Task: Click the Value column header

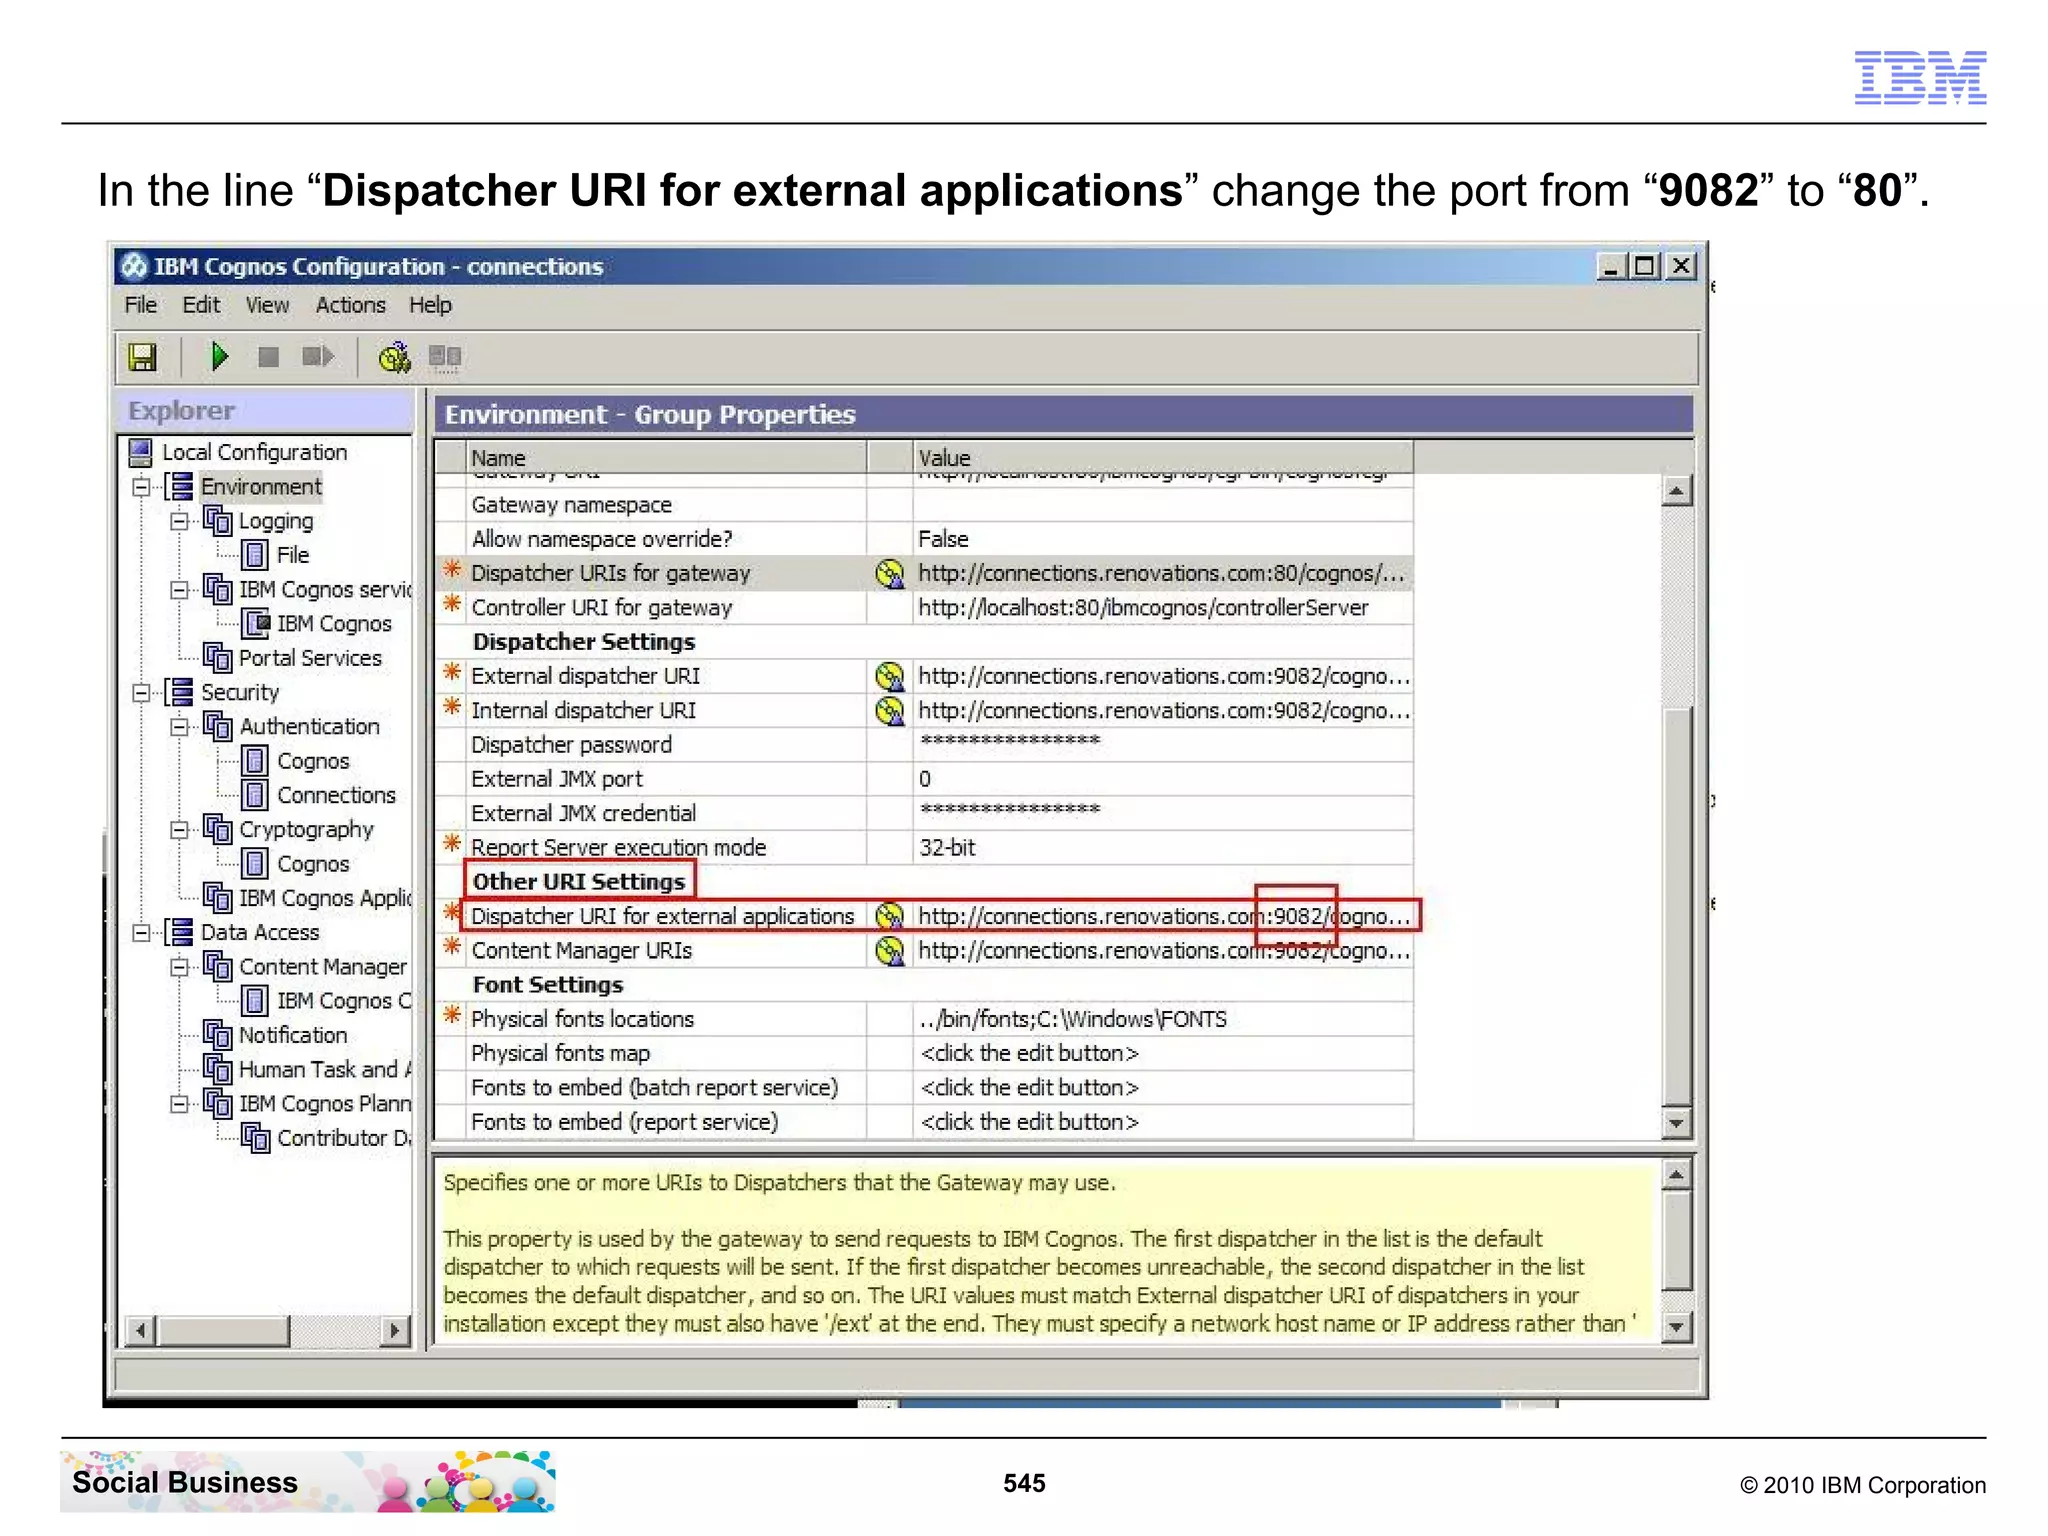Action: point(1163,457)
